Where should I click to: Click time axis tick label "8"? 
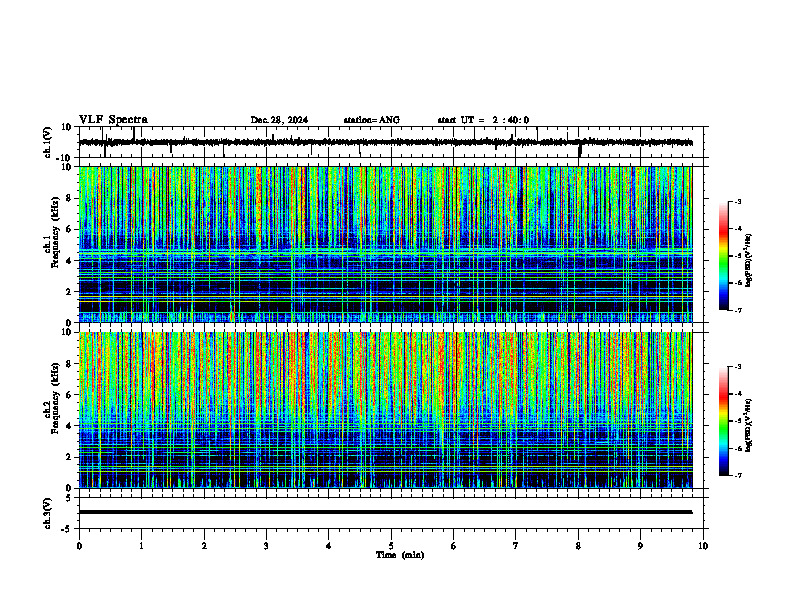[x=578, y=546]
